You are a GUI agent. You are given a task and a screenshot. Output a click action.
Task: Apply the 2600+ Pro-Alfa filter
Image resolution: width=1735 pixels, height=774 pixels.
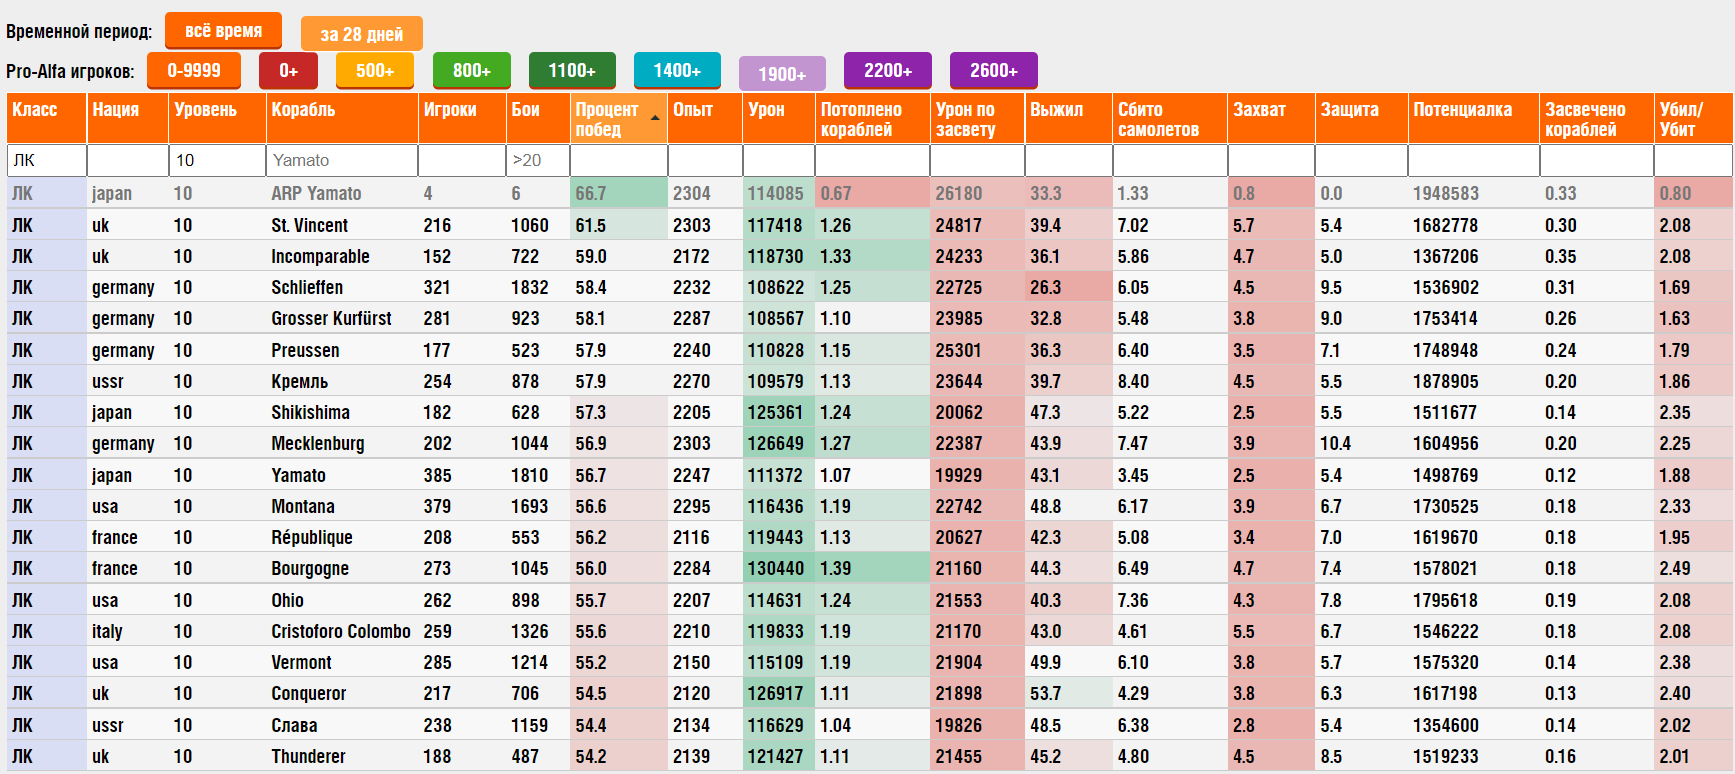(993, 71)
